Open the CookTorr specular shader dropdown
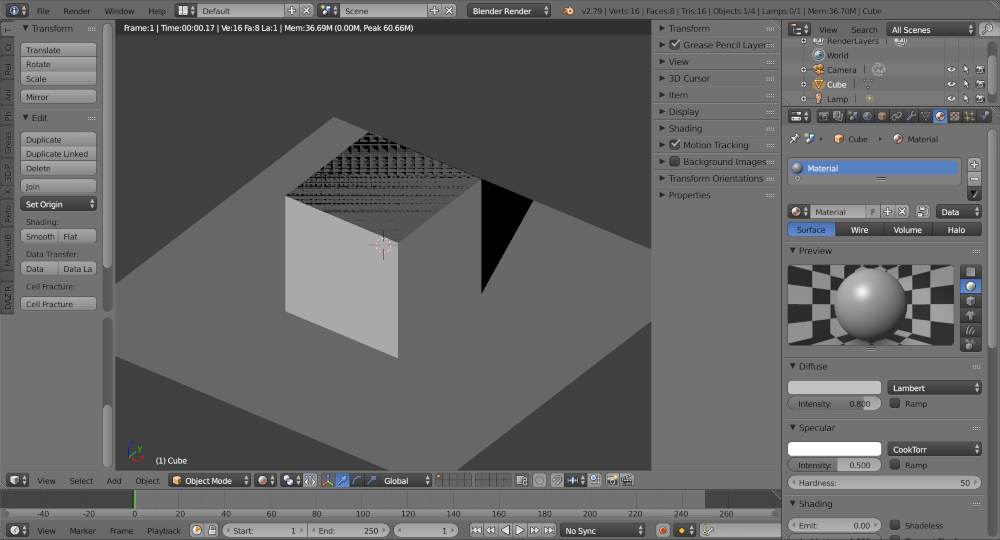Viewport: 1000px width, 540px height. (934, 449)
